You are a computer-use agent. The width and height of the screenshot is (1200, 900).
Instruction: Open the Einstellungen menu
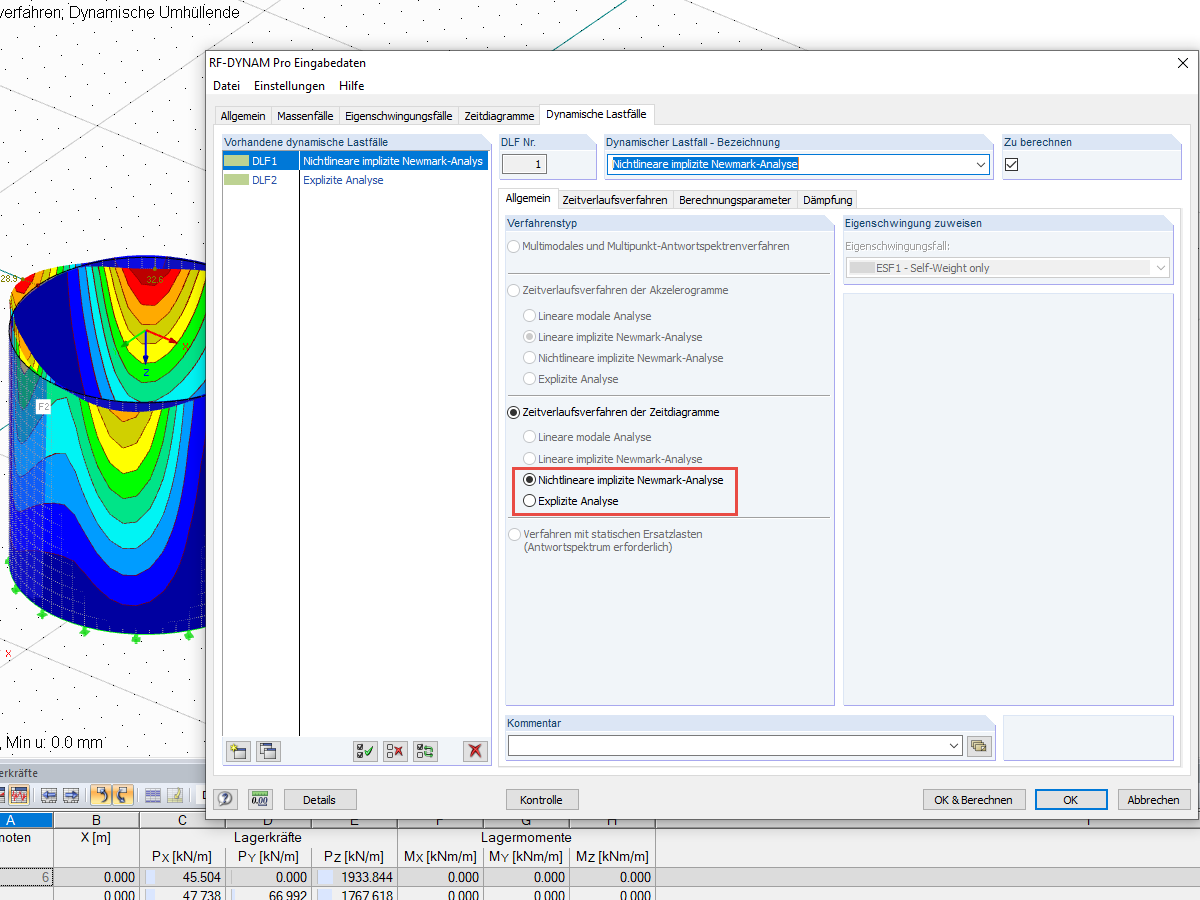(289, 86)
